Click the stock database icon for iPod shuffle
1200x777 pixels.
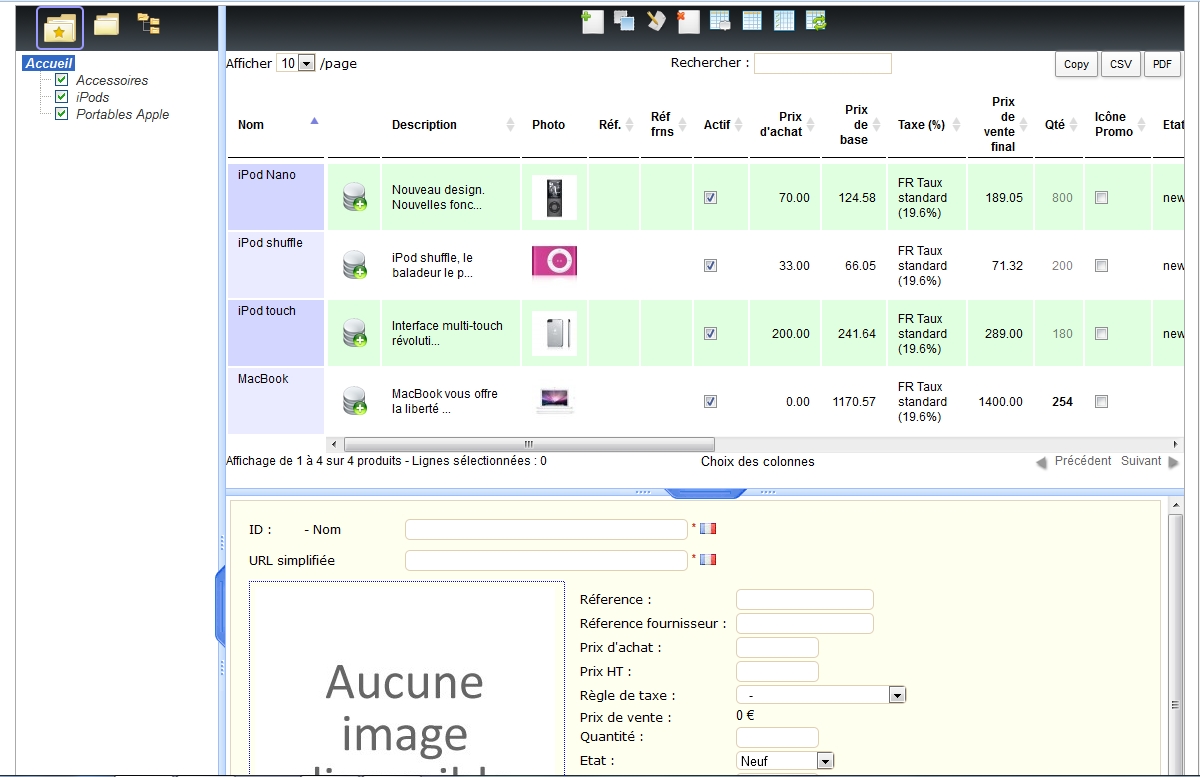tap(354, 266)
